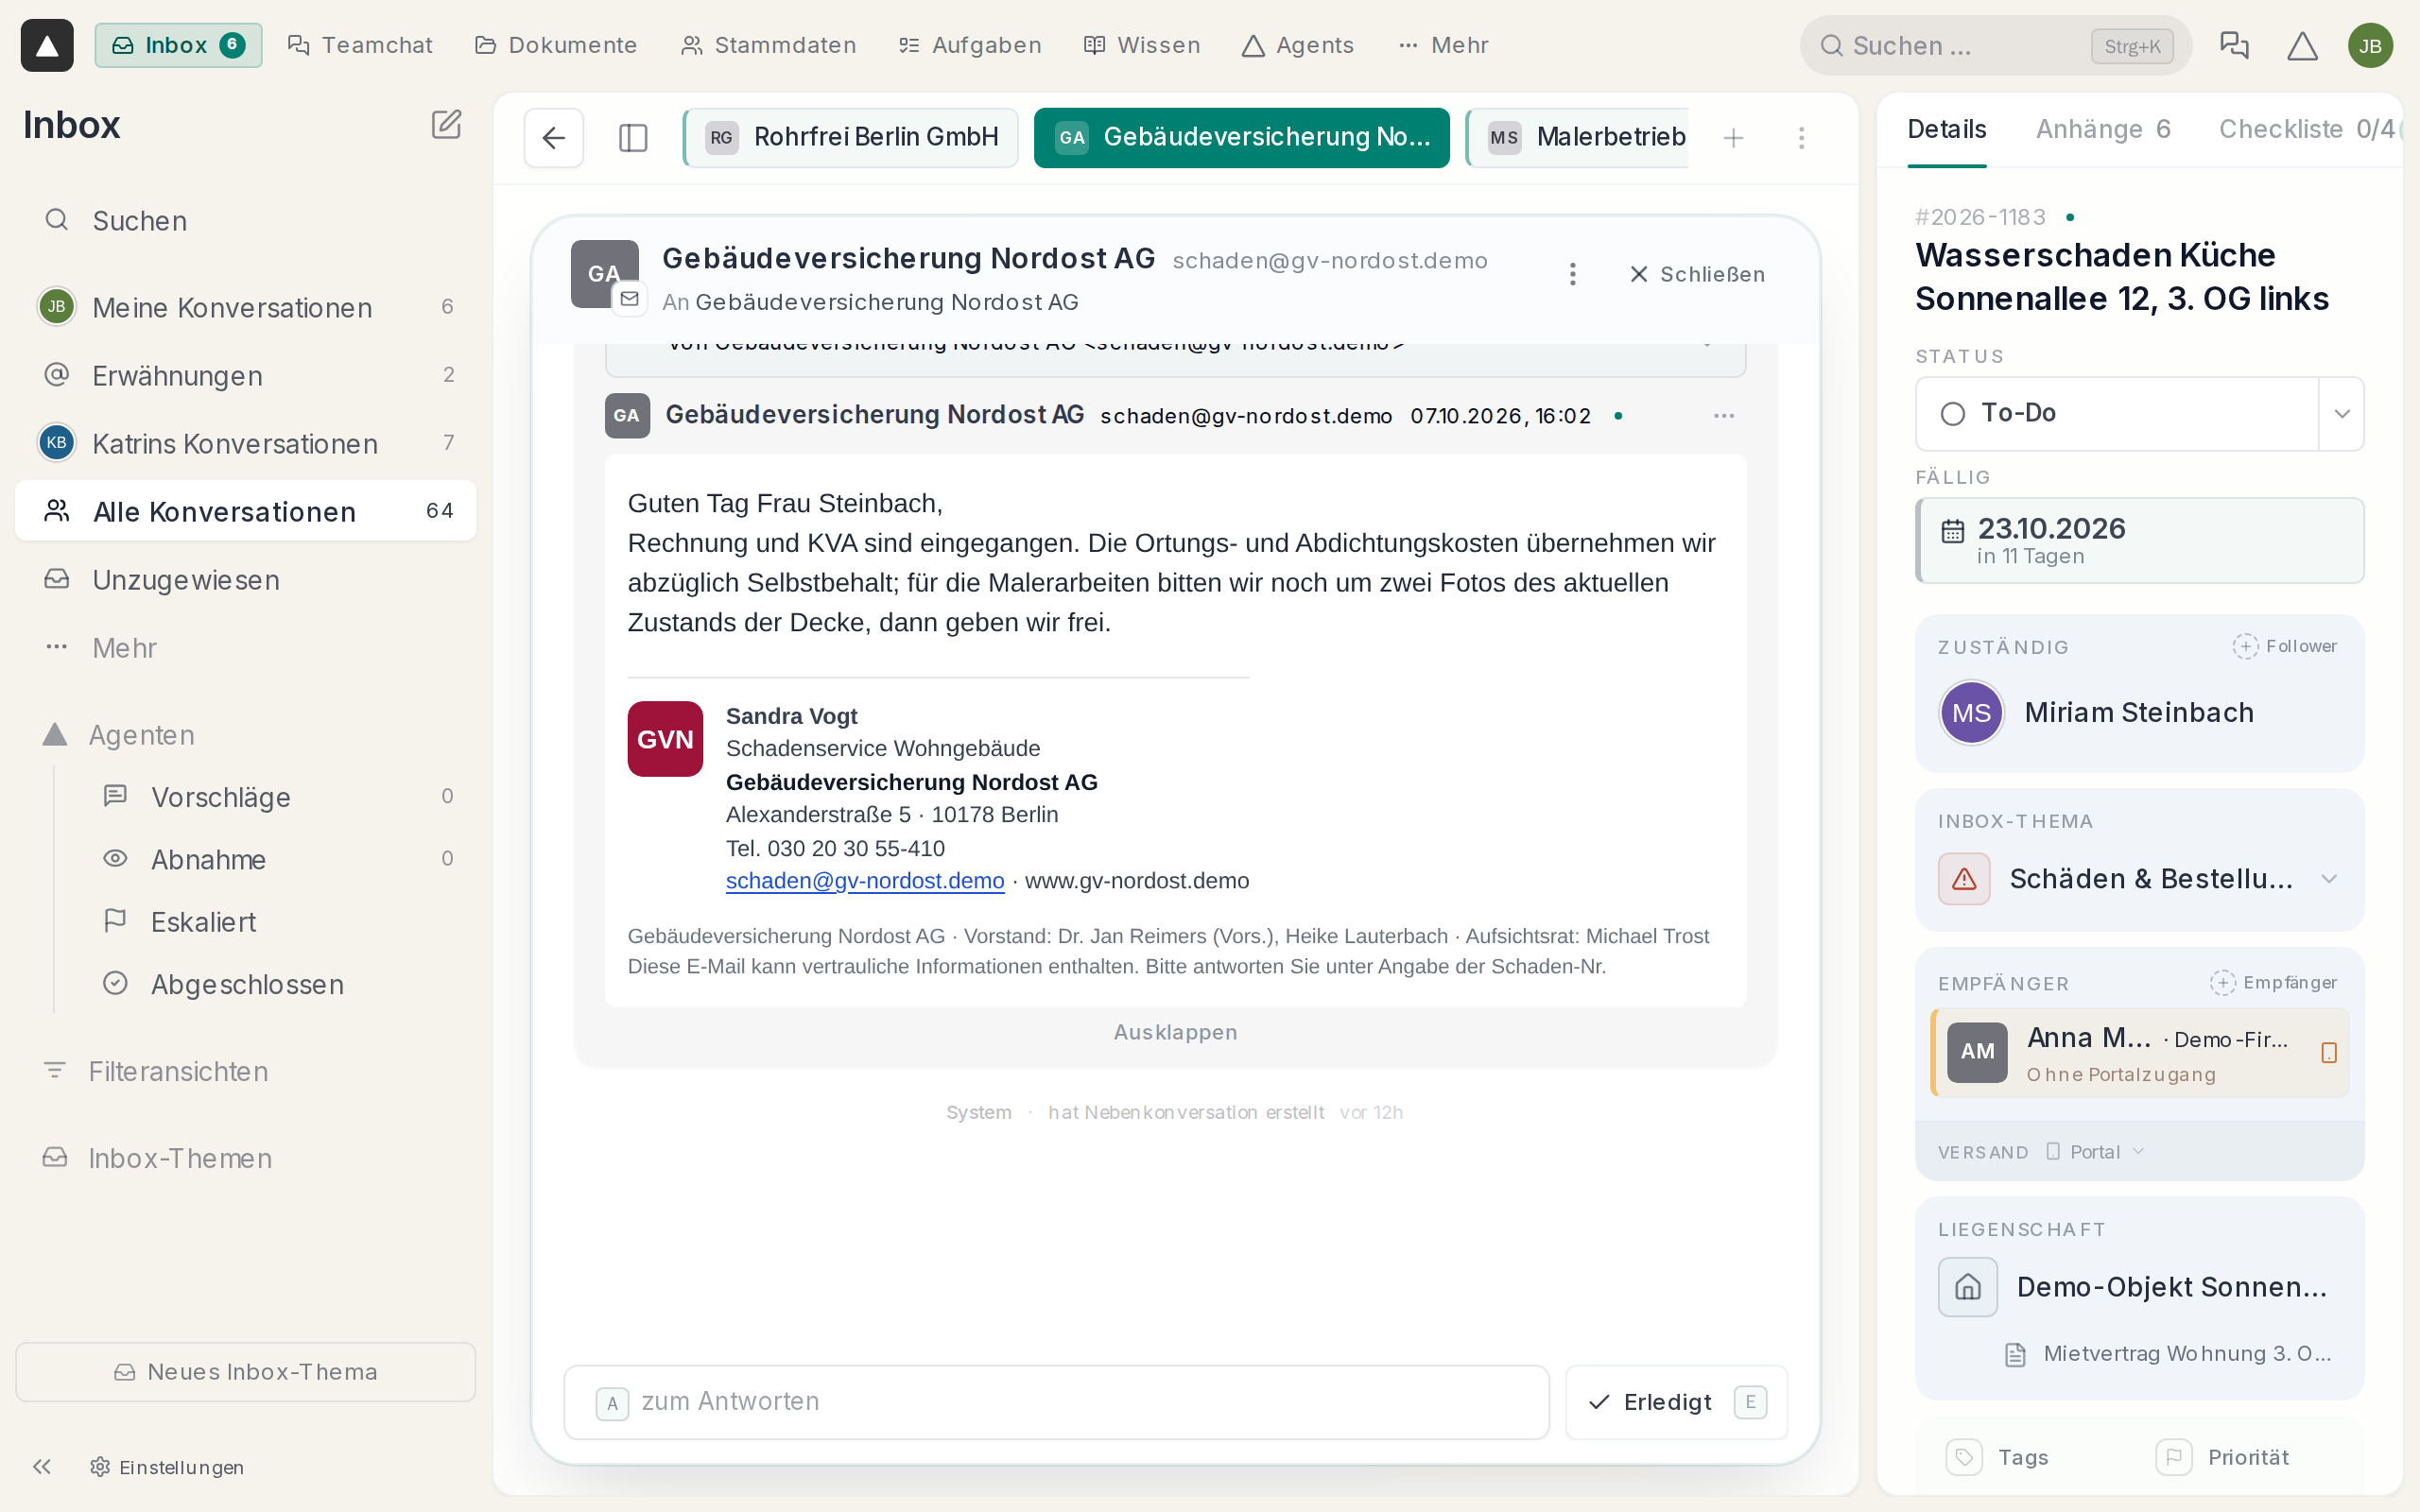Switch to the Anhänge 6 tab
The height and width of the screenshot is (1512, 2420).
pos(2103,129)
